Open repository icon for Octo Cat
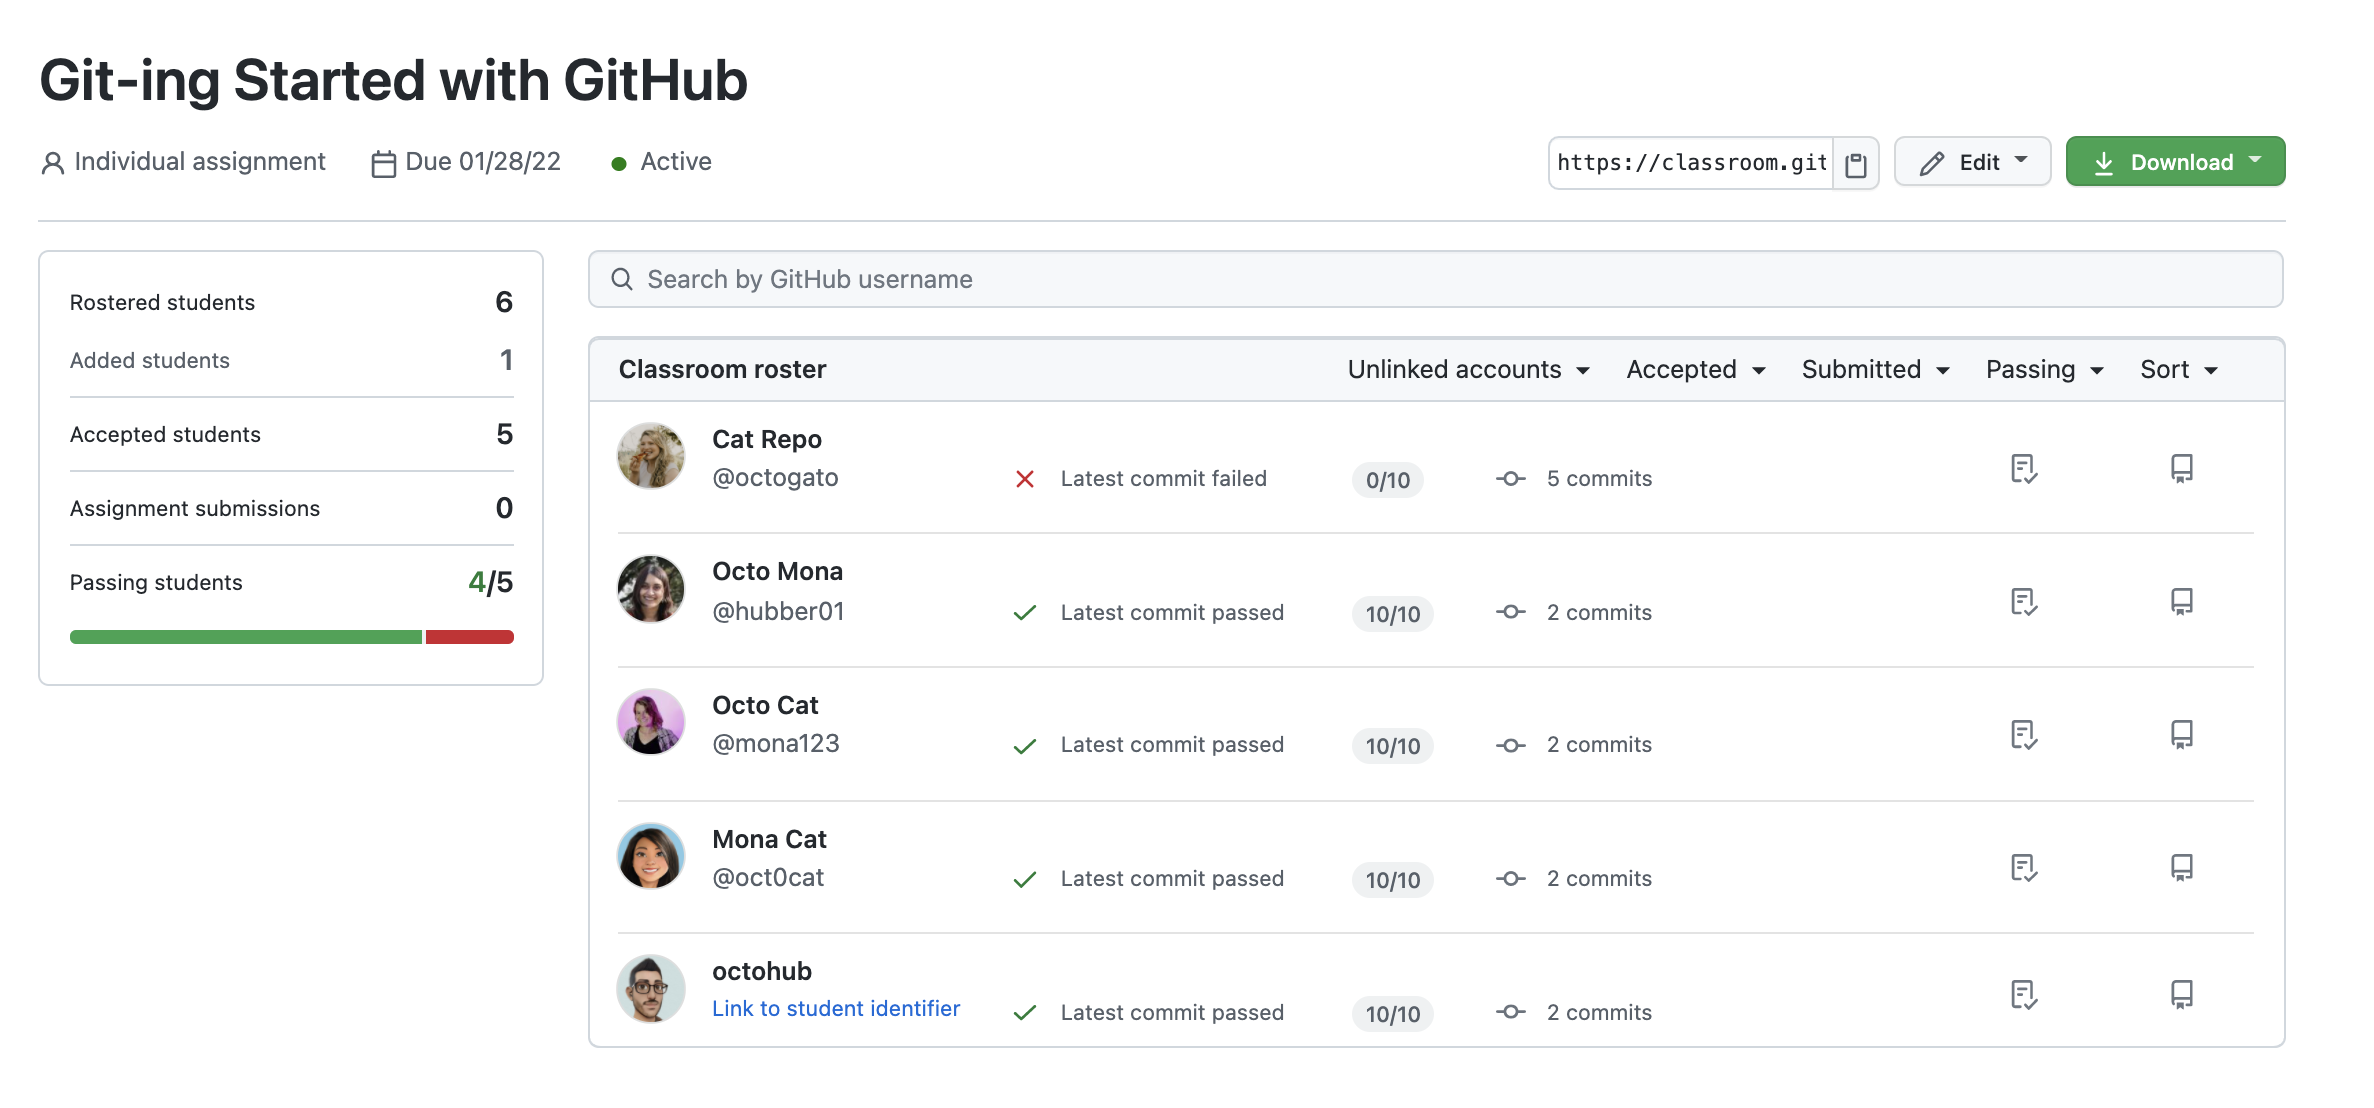Image resolution: width=2374 pixels, height=1108 pixels. [x=2182, y=735]
